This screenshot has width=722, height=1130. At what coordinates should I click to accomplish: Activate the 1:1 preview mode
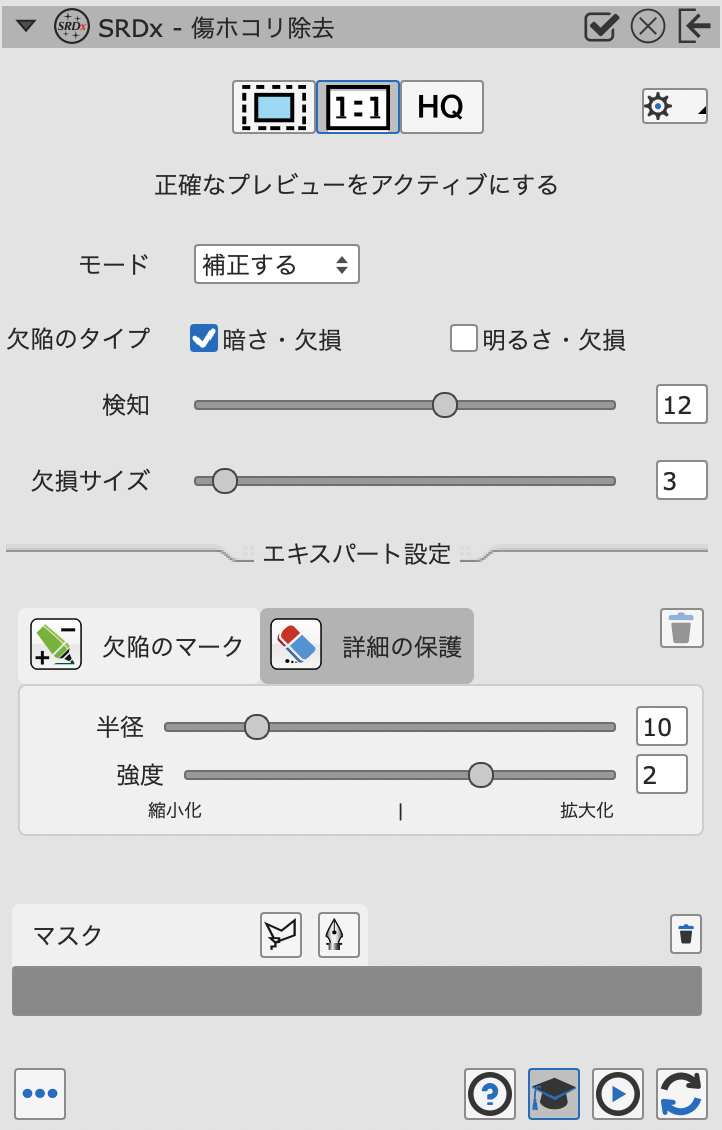coord(358,107)
